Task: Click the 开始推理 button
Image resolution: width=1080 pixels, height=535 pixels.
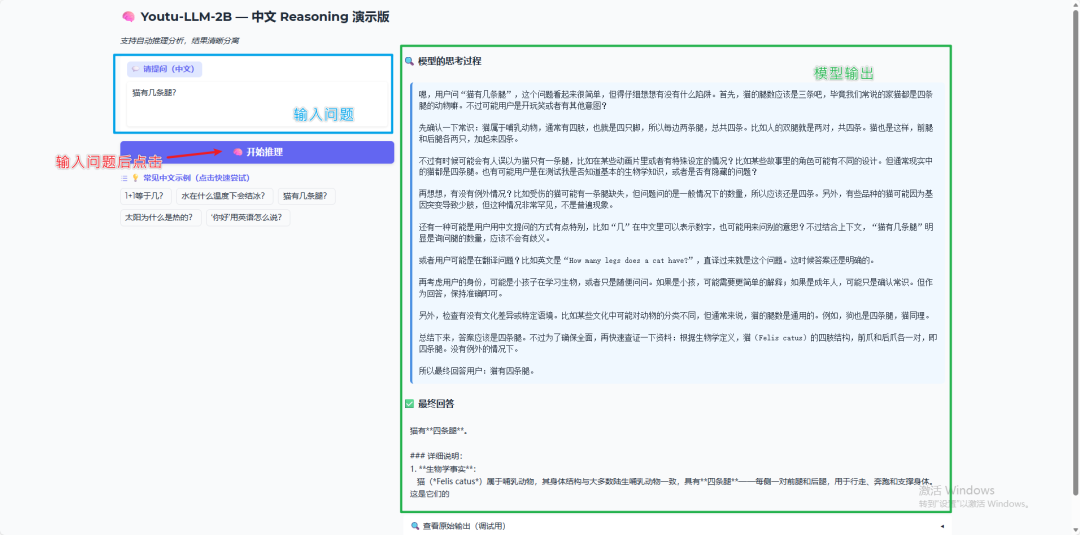Action: pyautogui.click(x=257, y=152)
